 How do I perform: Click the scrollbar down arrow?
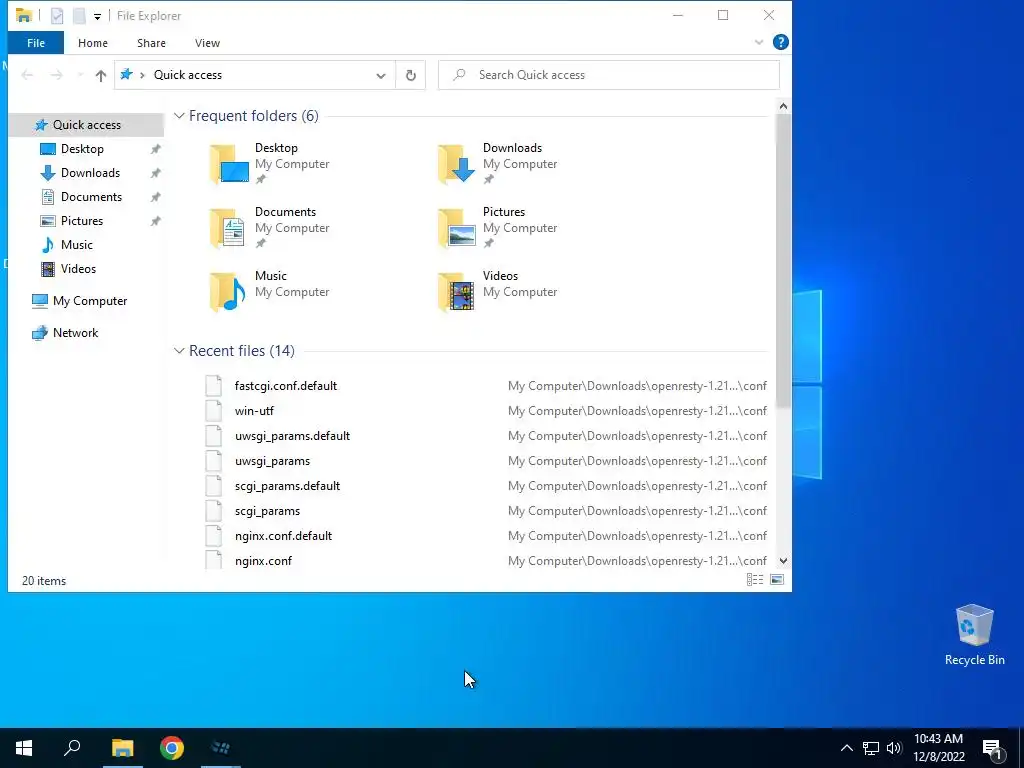[783, 560]
